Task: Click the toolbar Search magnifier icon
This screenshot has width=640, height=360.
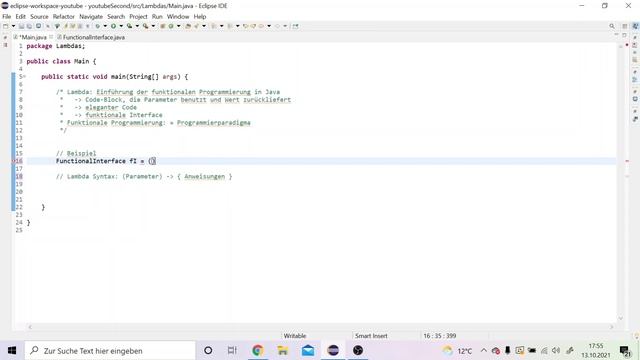Action: click(612, 26)
